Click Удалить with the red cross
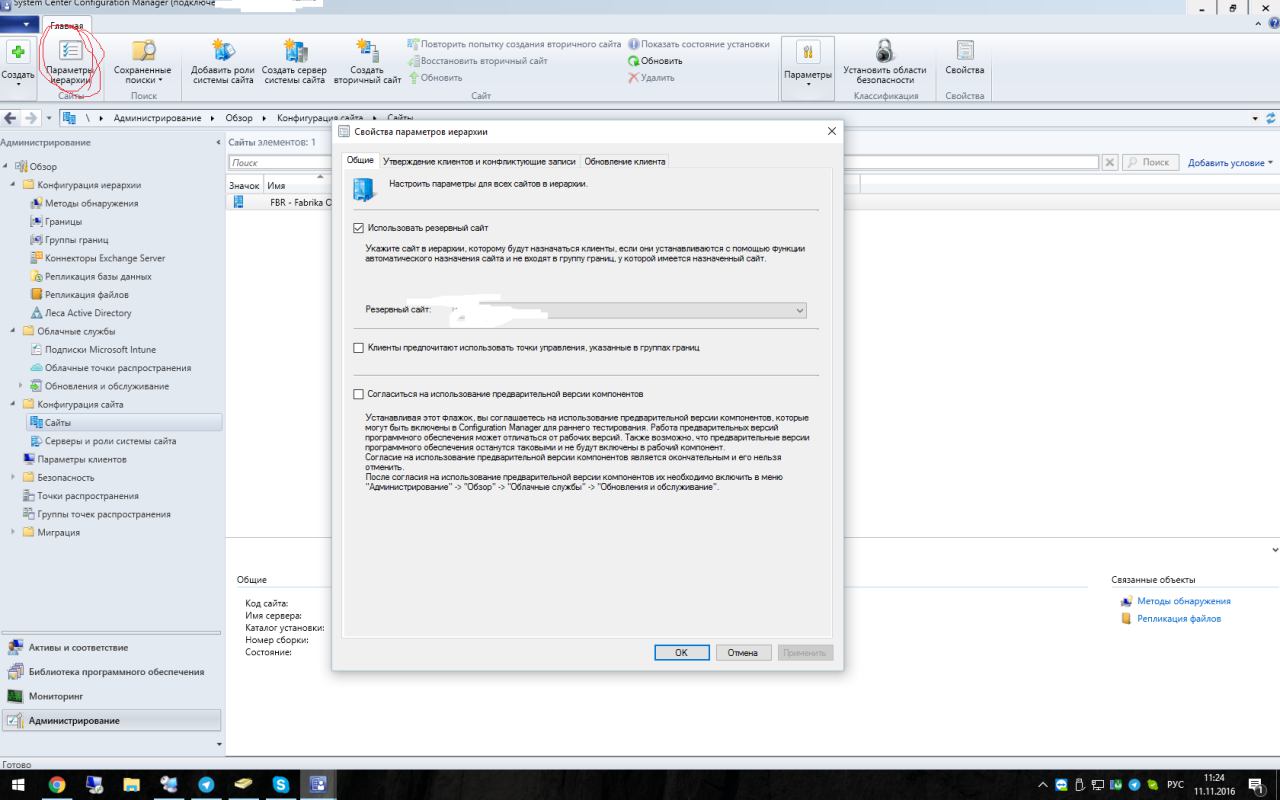 tap(651, 78)
